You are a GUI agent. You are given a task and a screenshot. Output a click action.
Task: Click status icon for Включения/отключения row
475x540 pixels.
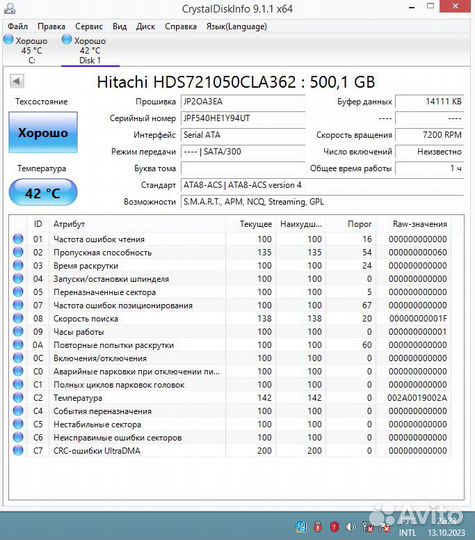(x=18, y=358)
